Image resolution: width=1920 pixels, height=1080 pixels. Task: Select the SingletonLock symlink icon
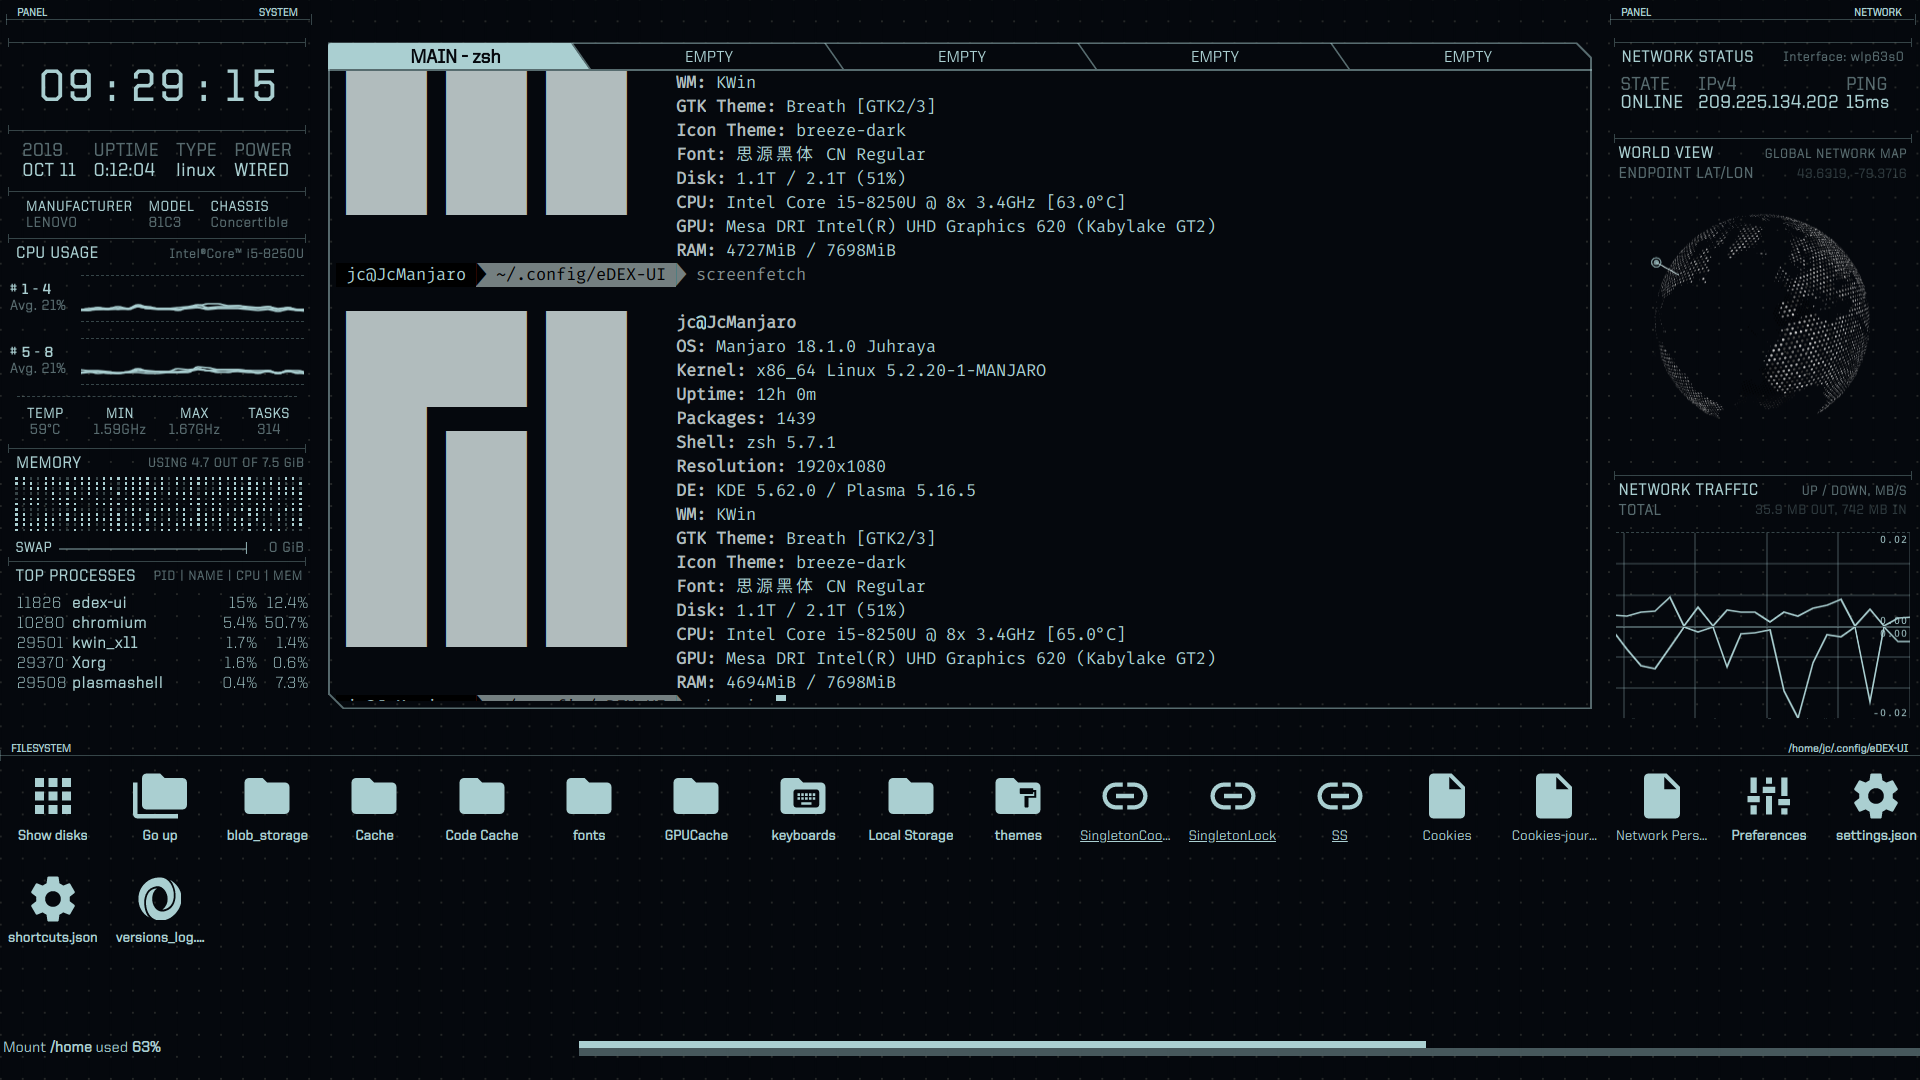tap(1232, 796)
